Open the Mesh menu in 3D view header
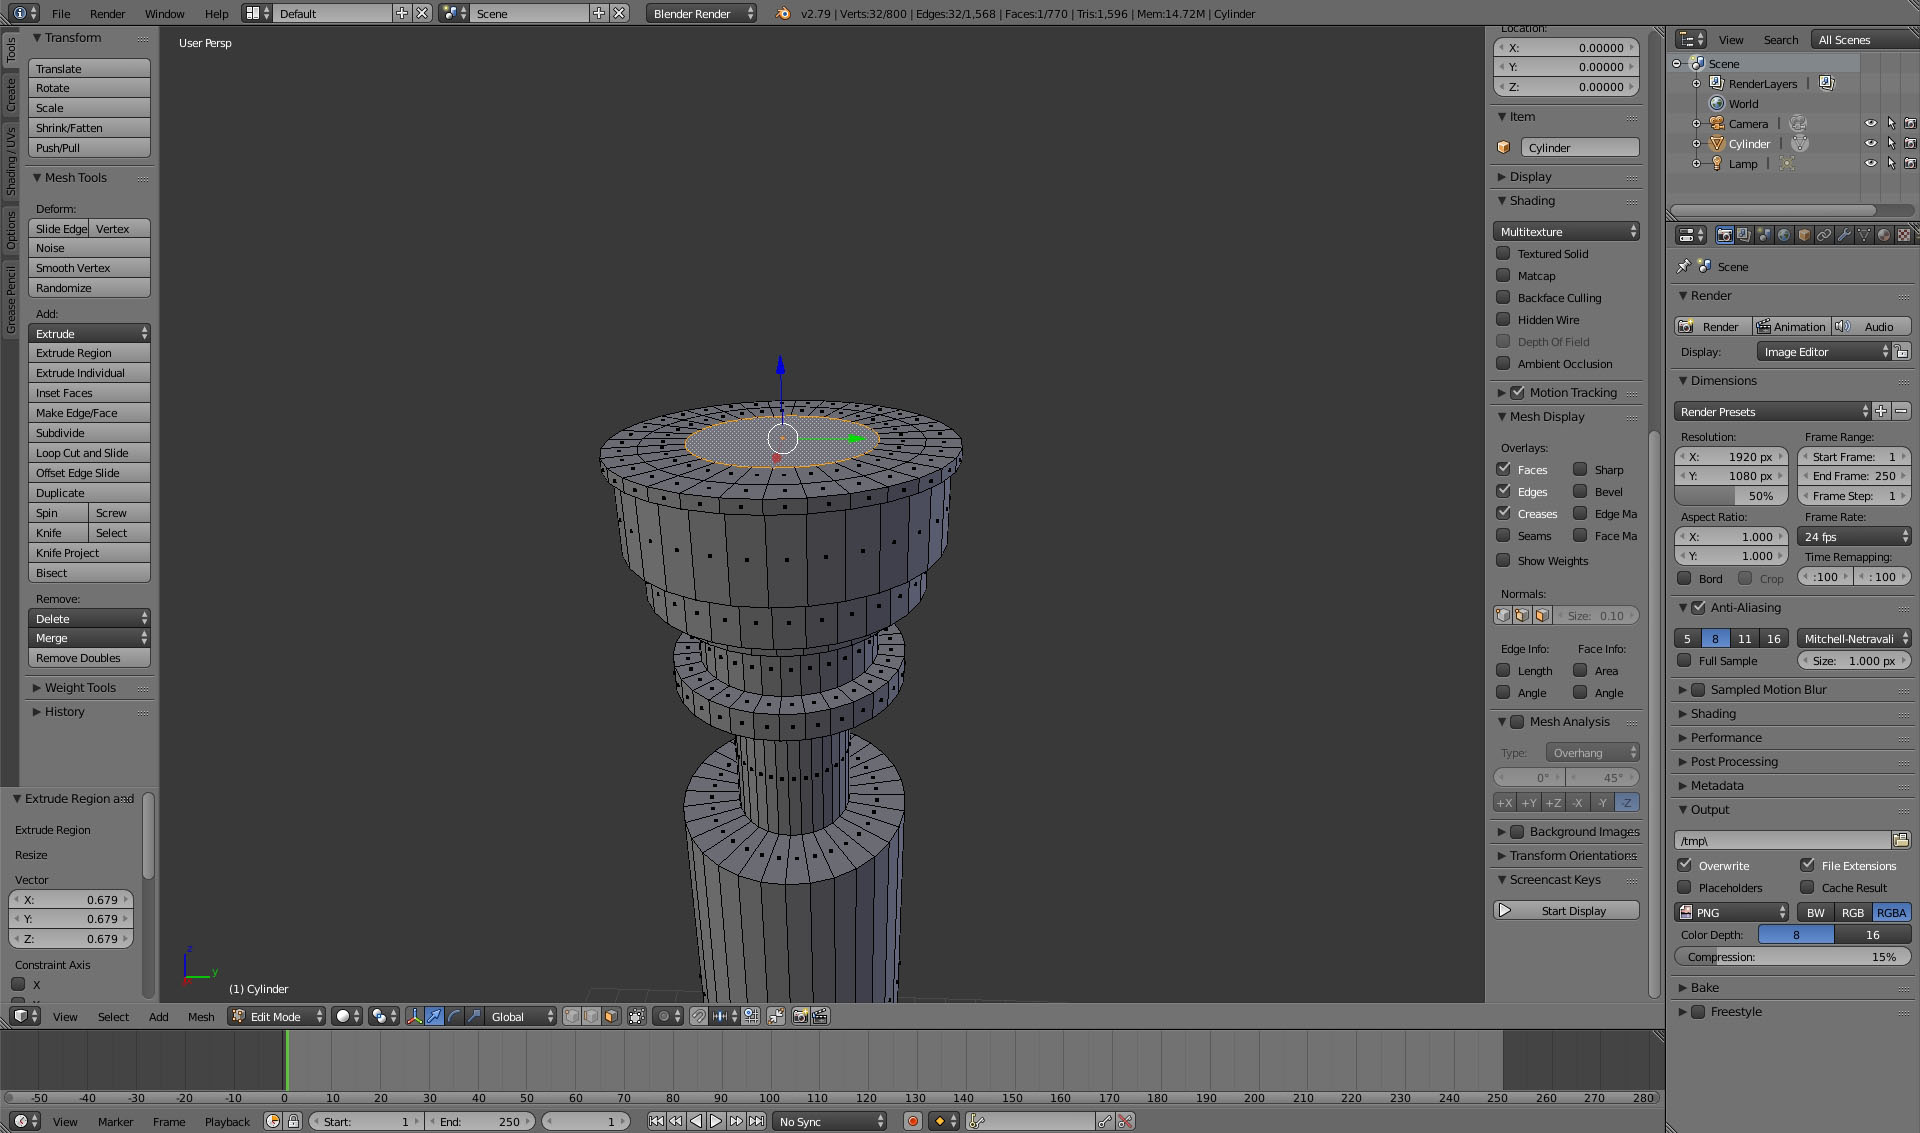Image resolution: width=1920 pixels, height=1133 pixels. click(x=201, y=1016)
